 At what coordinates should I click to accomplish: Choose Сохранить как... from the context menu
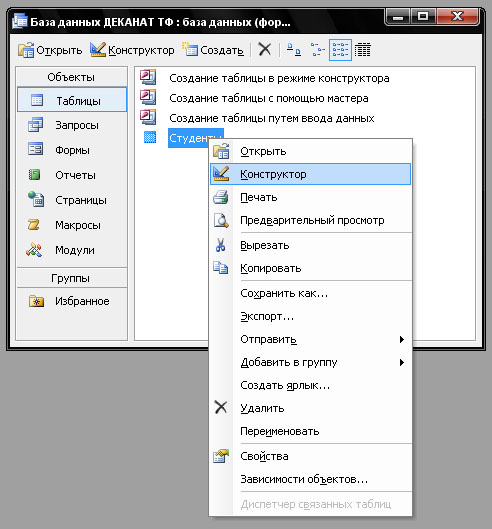[x=310, y=293]
